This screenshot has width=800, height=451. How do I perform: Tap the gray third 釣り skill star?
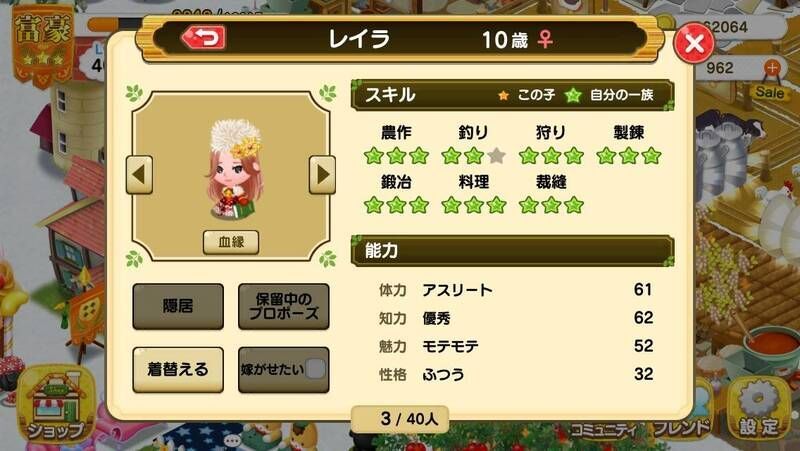(x=496, y=156)
